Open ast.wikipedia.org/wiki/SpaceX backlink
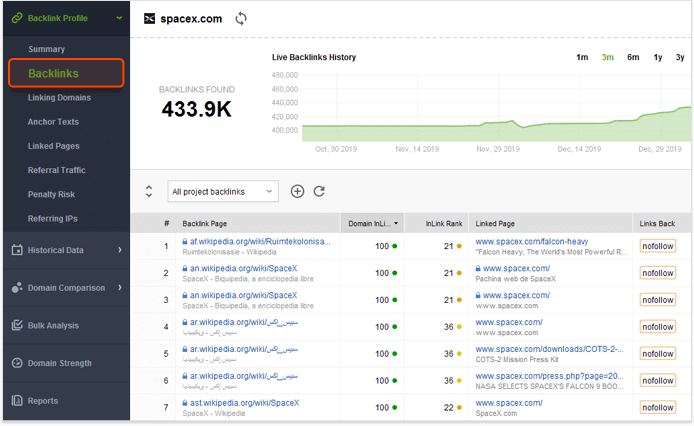 244,403
